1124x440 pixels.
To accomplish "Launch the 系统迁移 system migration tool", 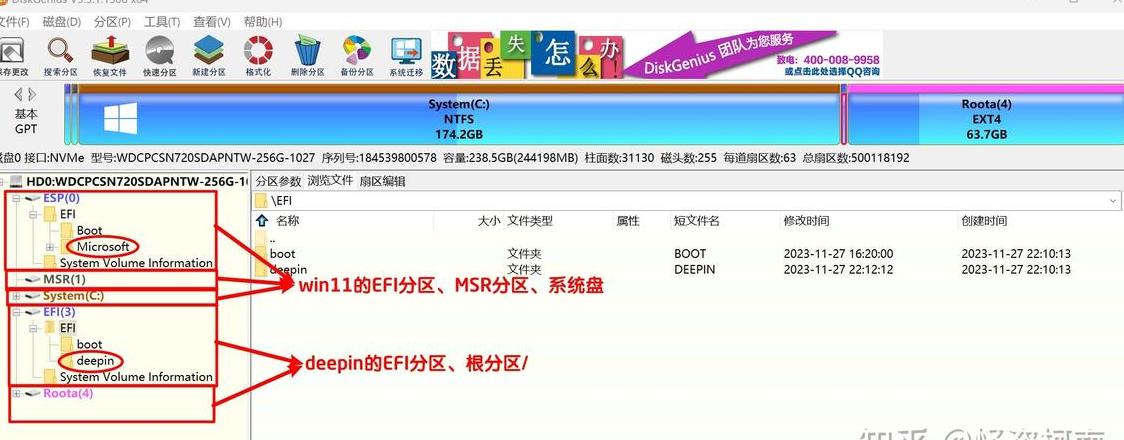I will pos(406,56).
